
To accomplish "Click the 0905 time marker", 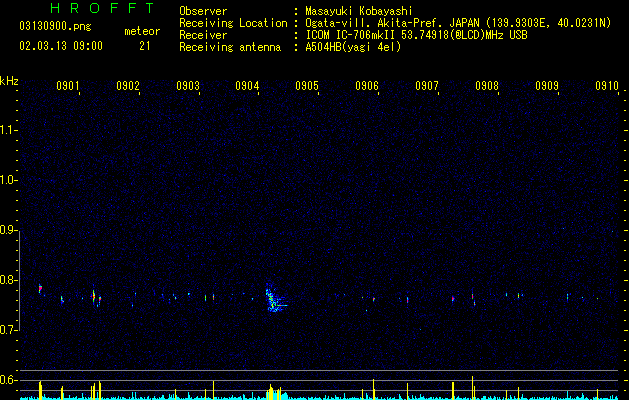I will pos(307,86).
